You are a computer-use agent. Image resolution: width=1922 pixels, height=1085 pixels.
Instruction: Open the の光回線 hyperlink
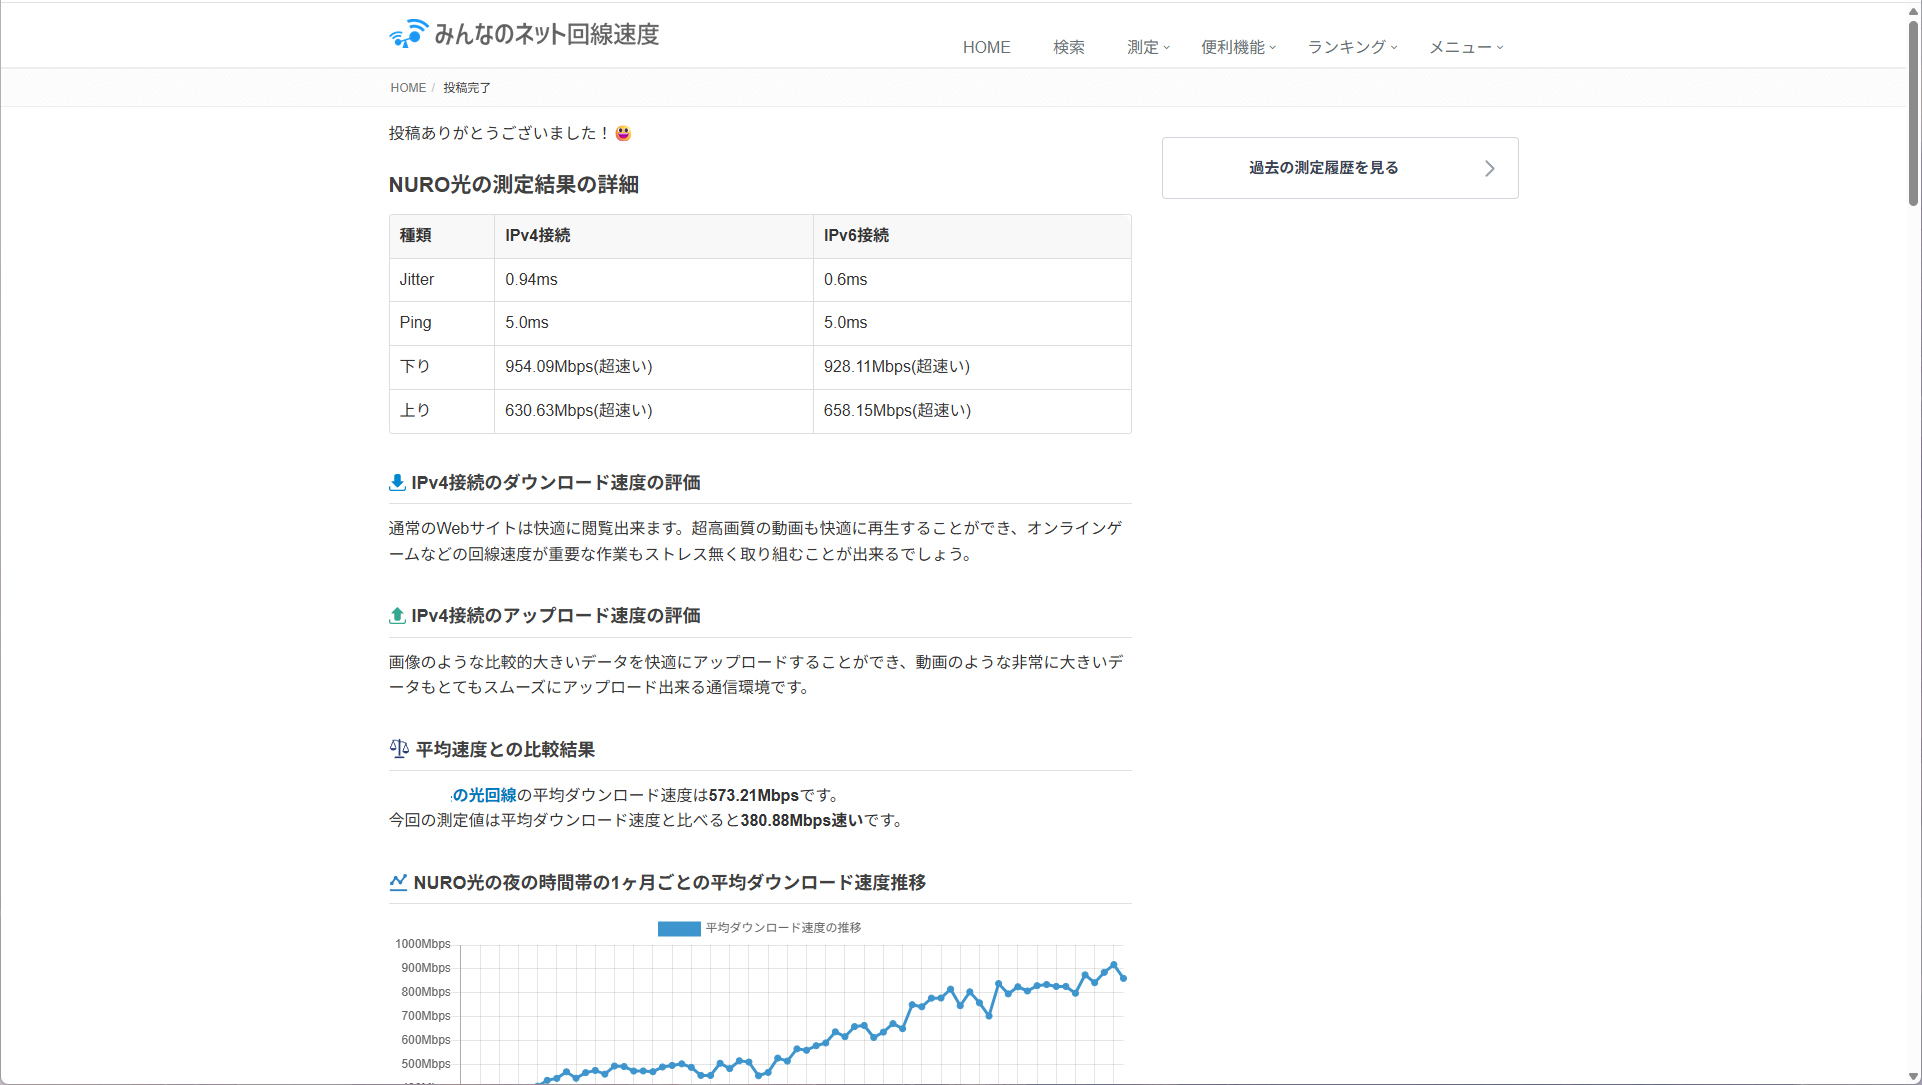pos(484,795)
